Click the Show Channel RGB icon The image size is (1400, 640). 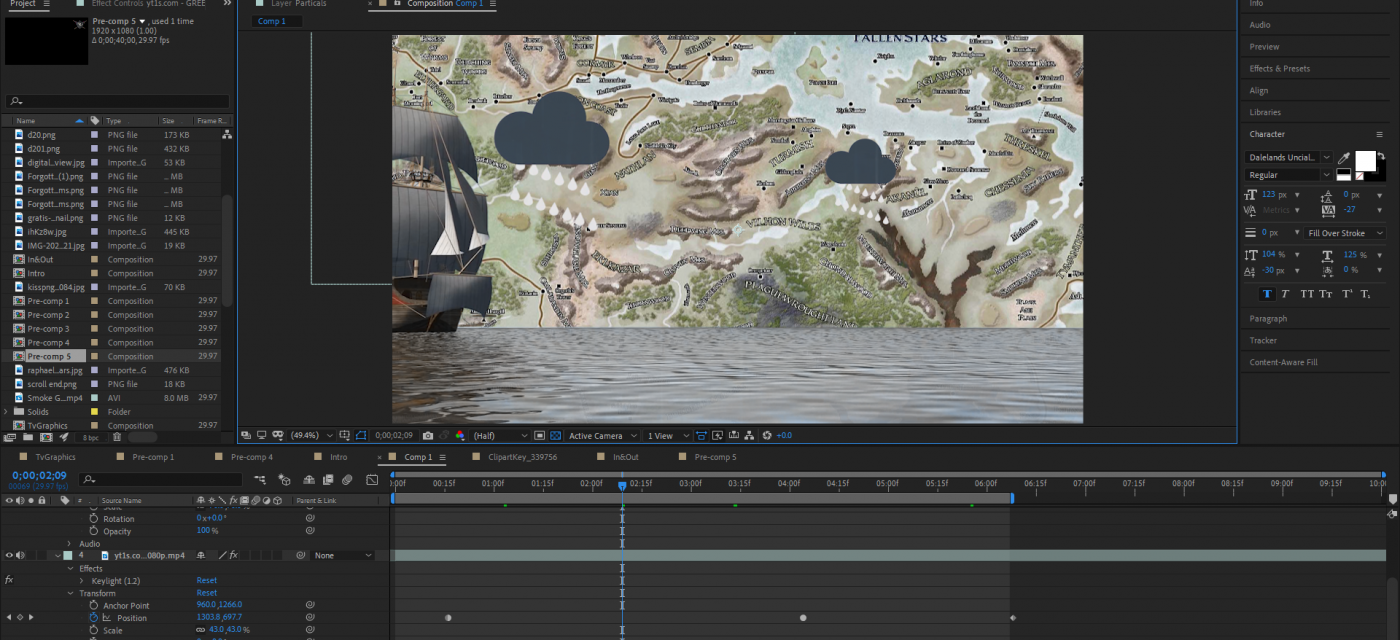coord(459,436)
